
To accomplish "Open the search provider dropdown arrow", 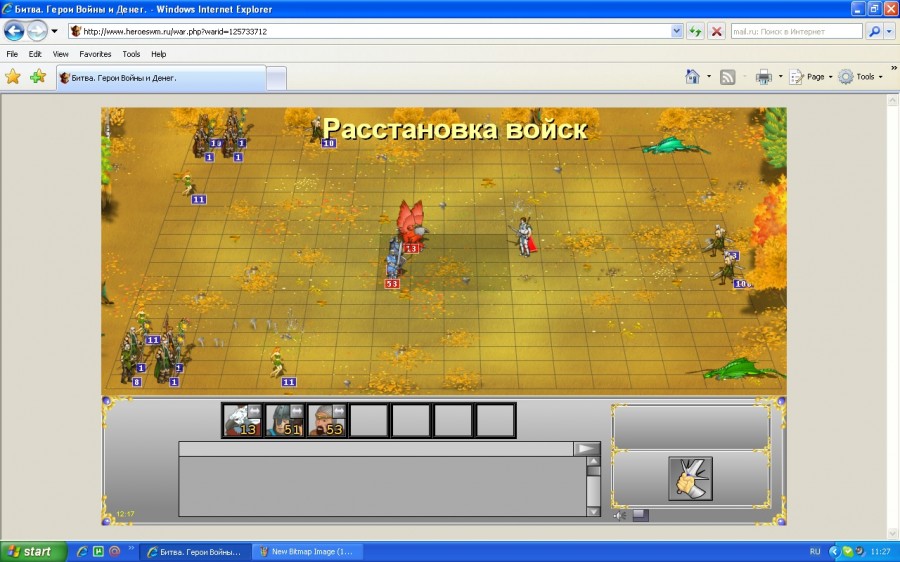I will coord(889,32).
